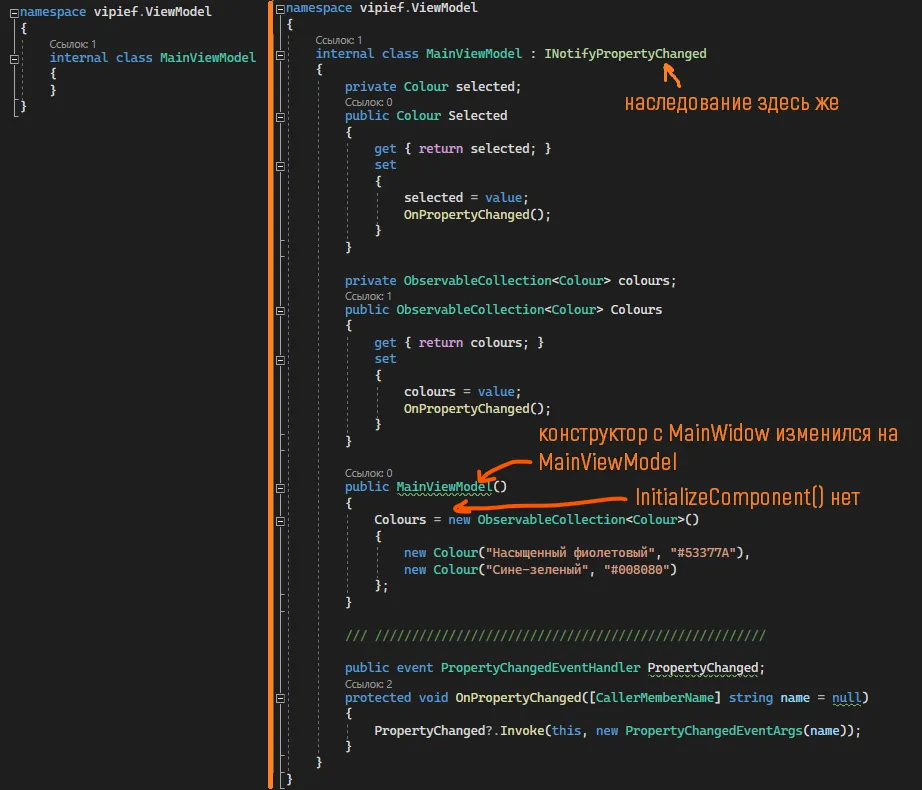Click the 'protected void' method modifiers
Viewport: 922px width, 790px height.
tap(396, 698)
